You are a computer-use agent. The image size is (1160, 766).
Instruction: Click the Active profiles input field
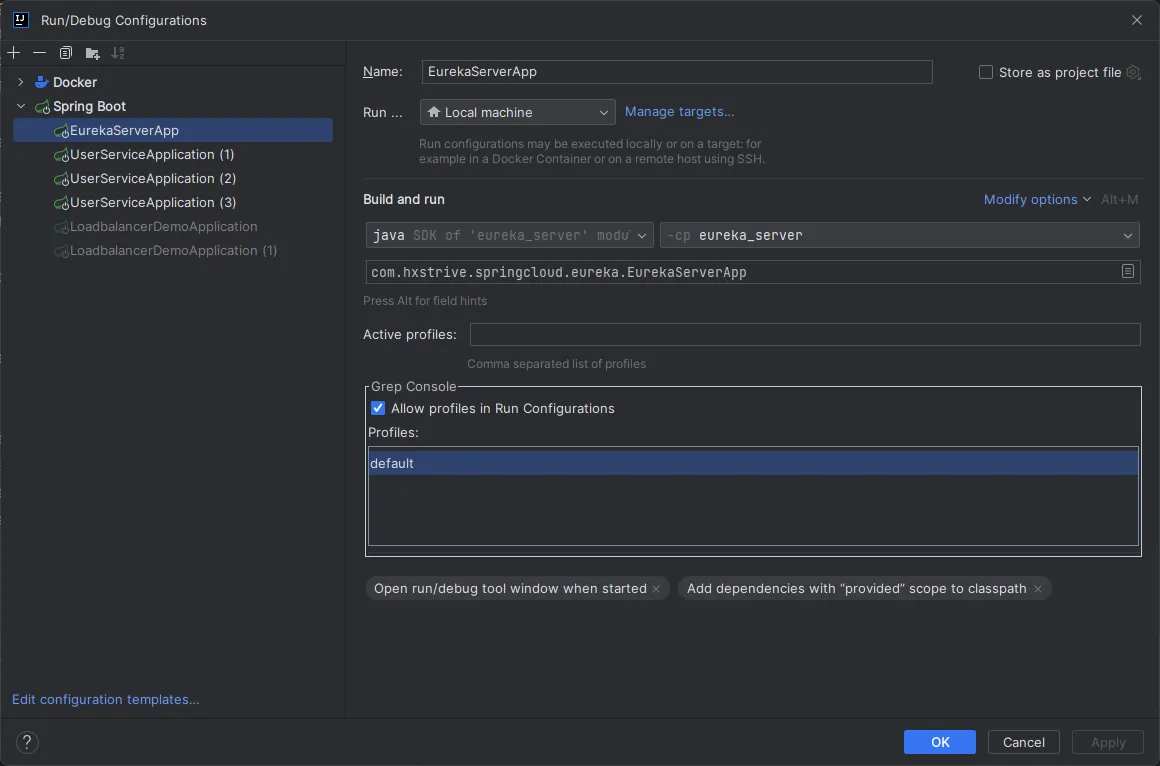[x=804, y=334]
